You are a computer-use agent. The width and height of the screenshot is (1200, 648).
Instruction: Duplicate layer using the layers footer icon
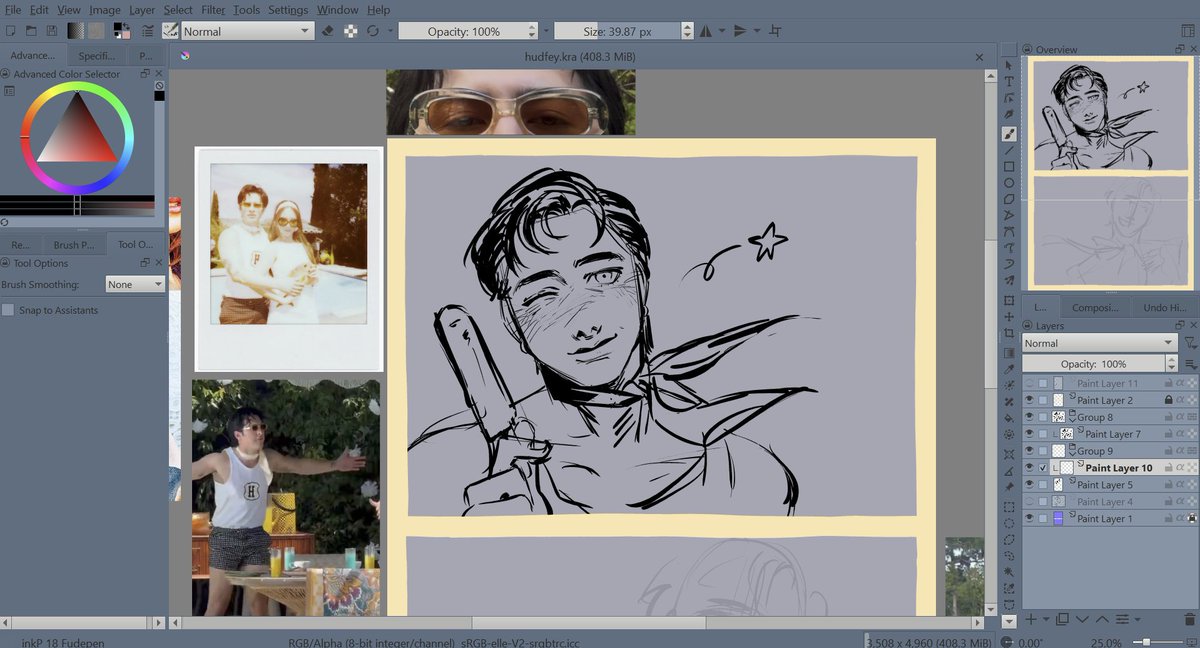coord(1062,620)
